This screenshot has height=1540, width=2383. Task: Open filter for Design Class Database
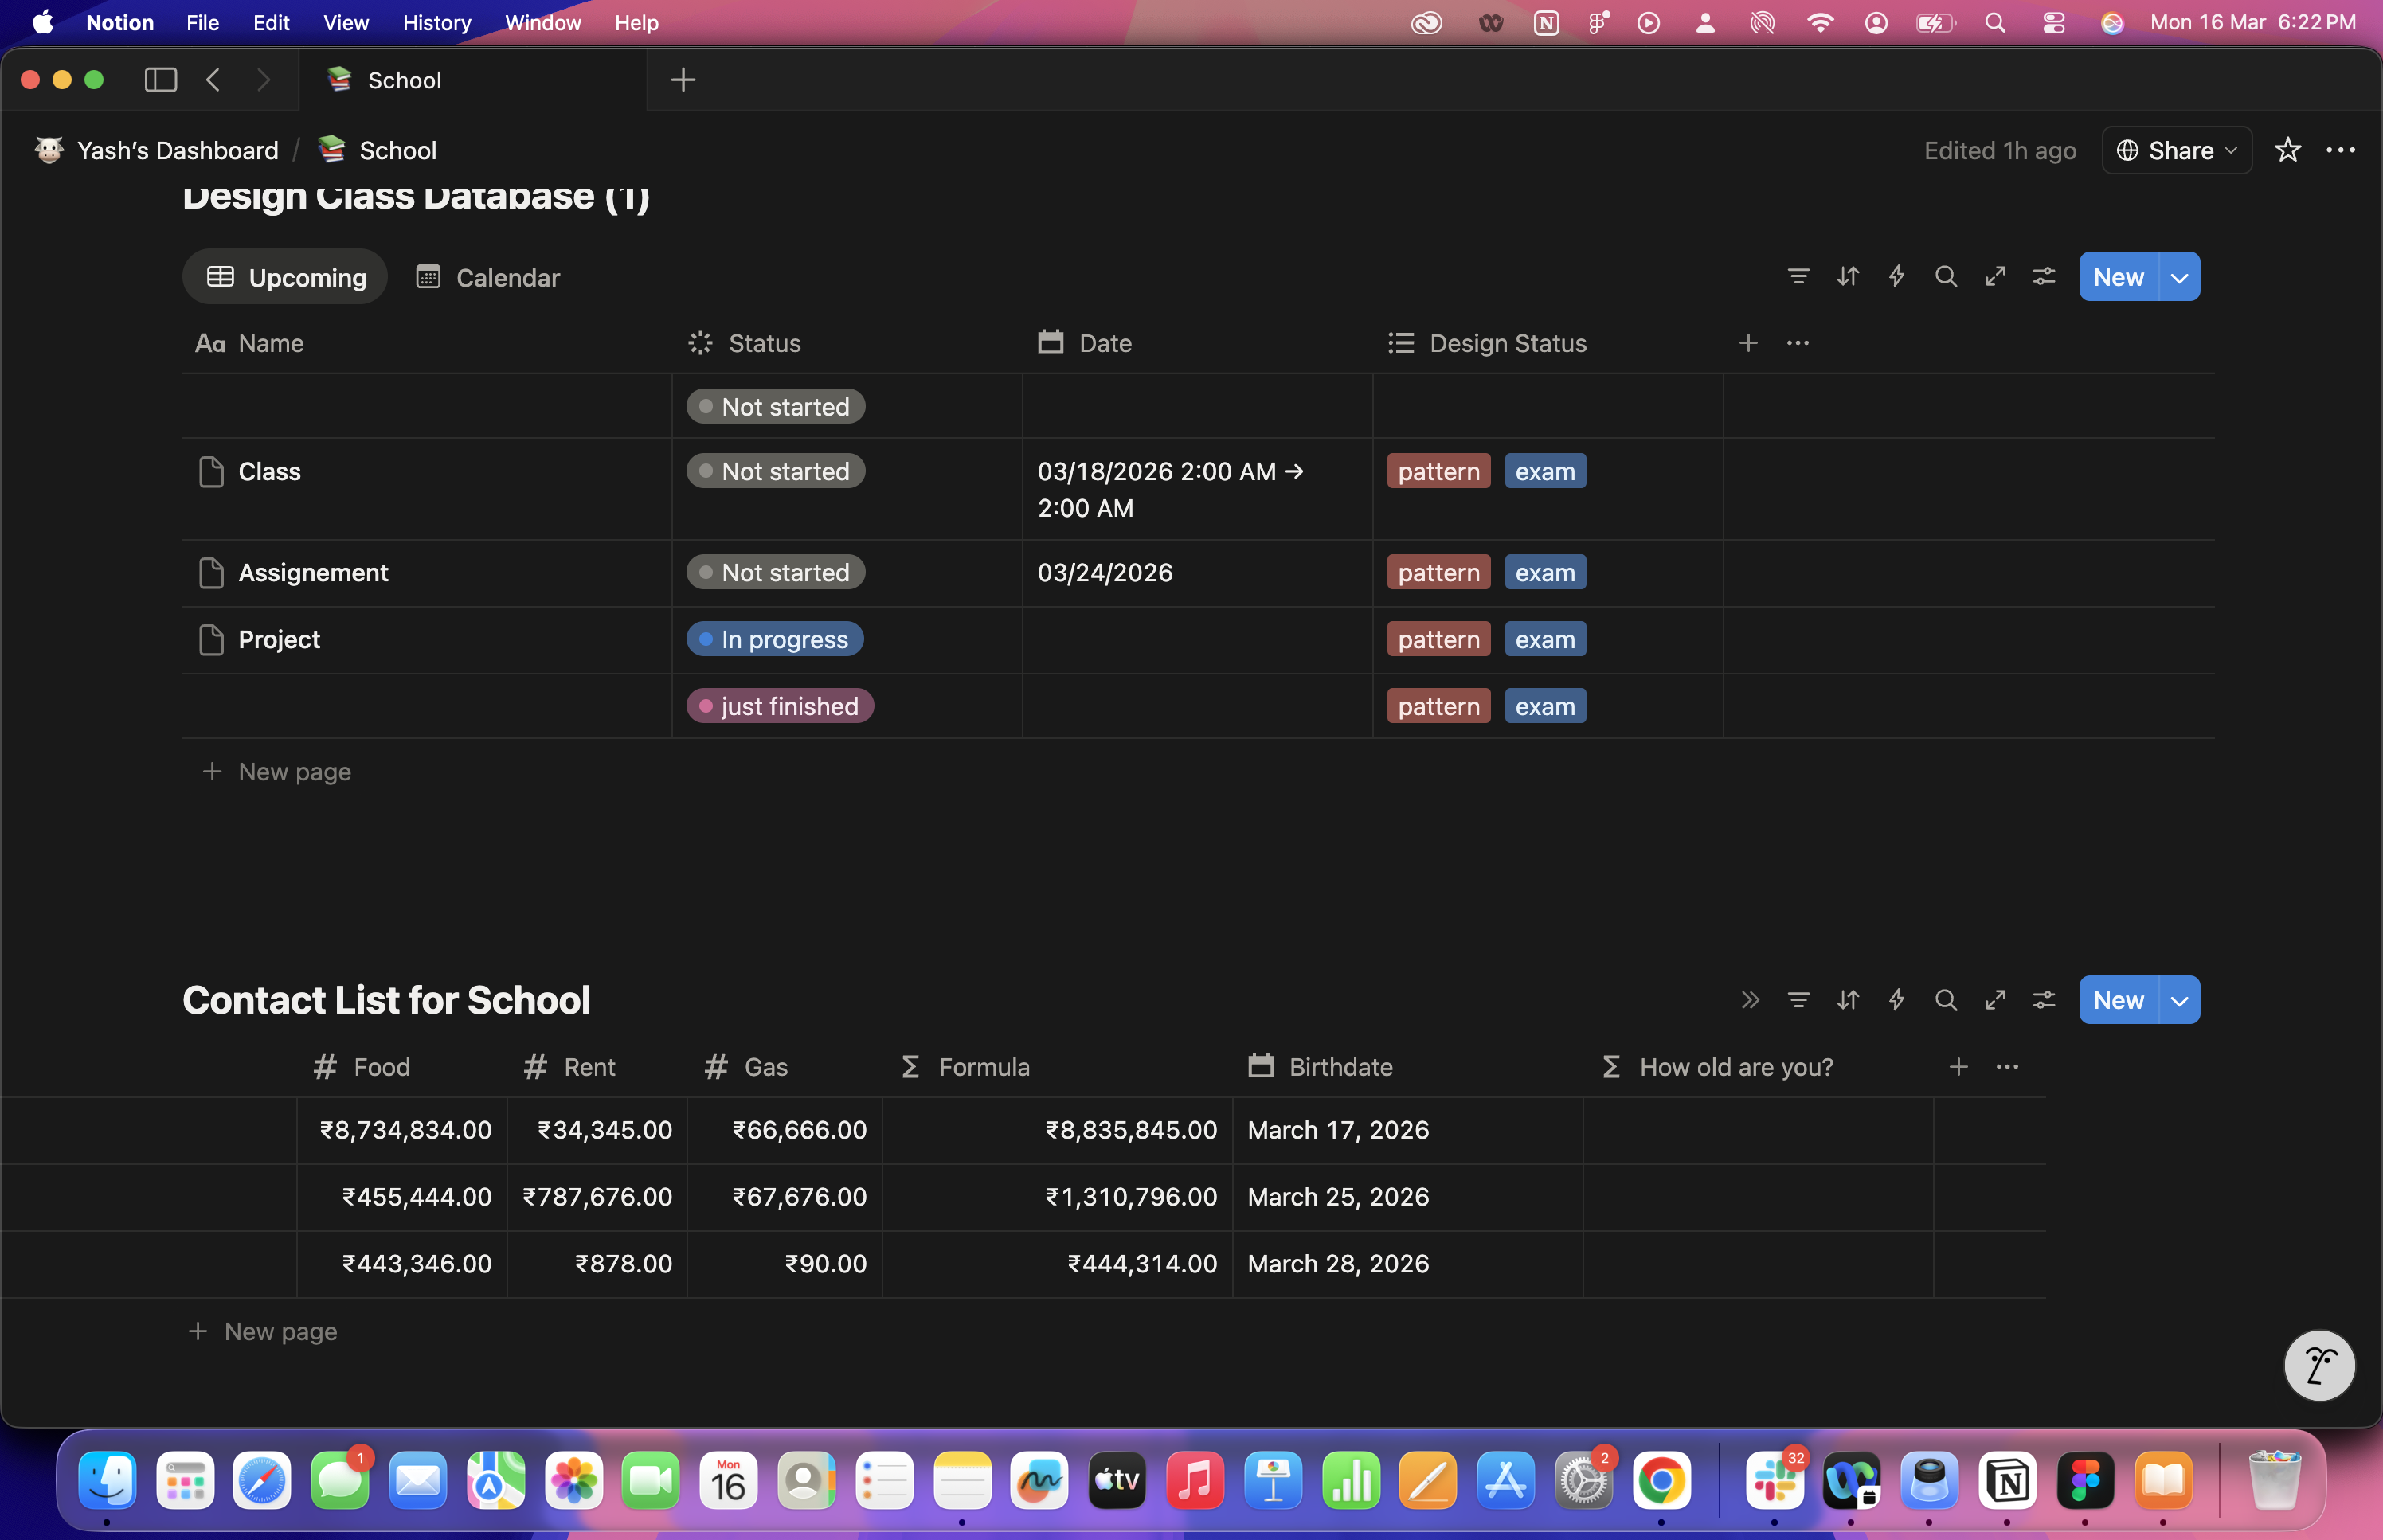1798,277
